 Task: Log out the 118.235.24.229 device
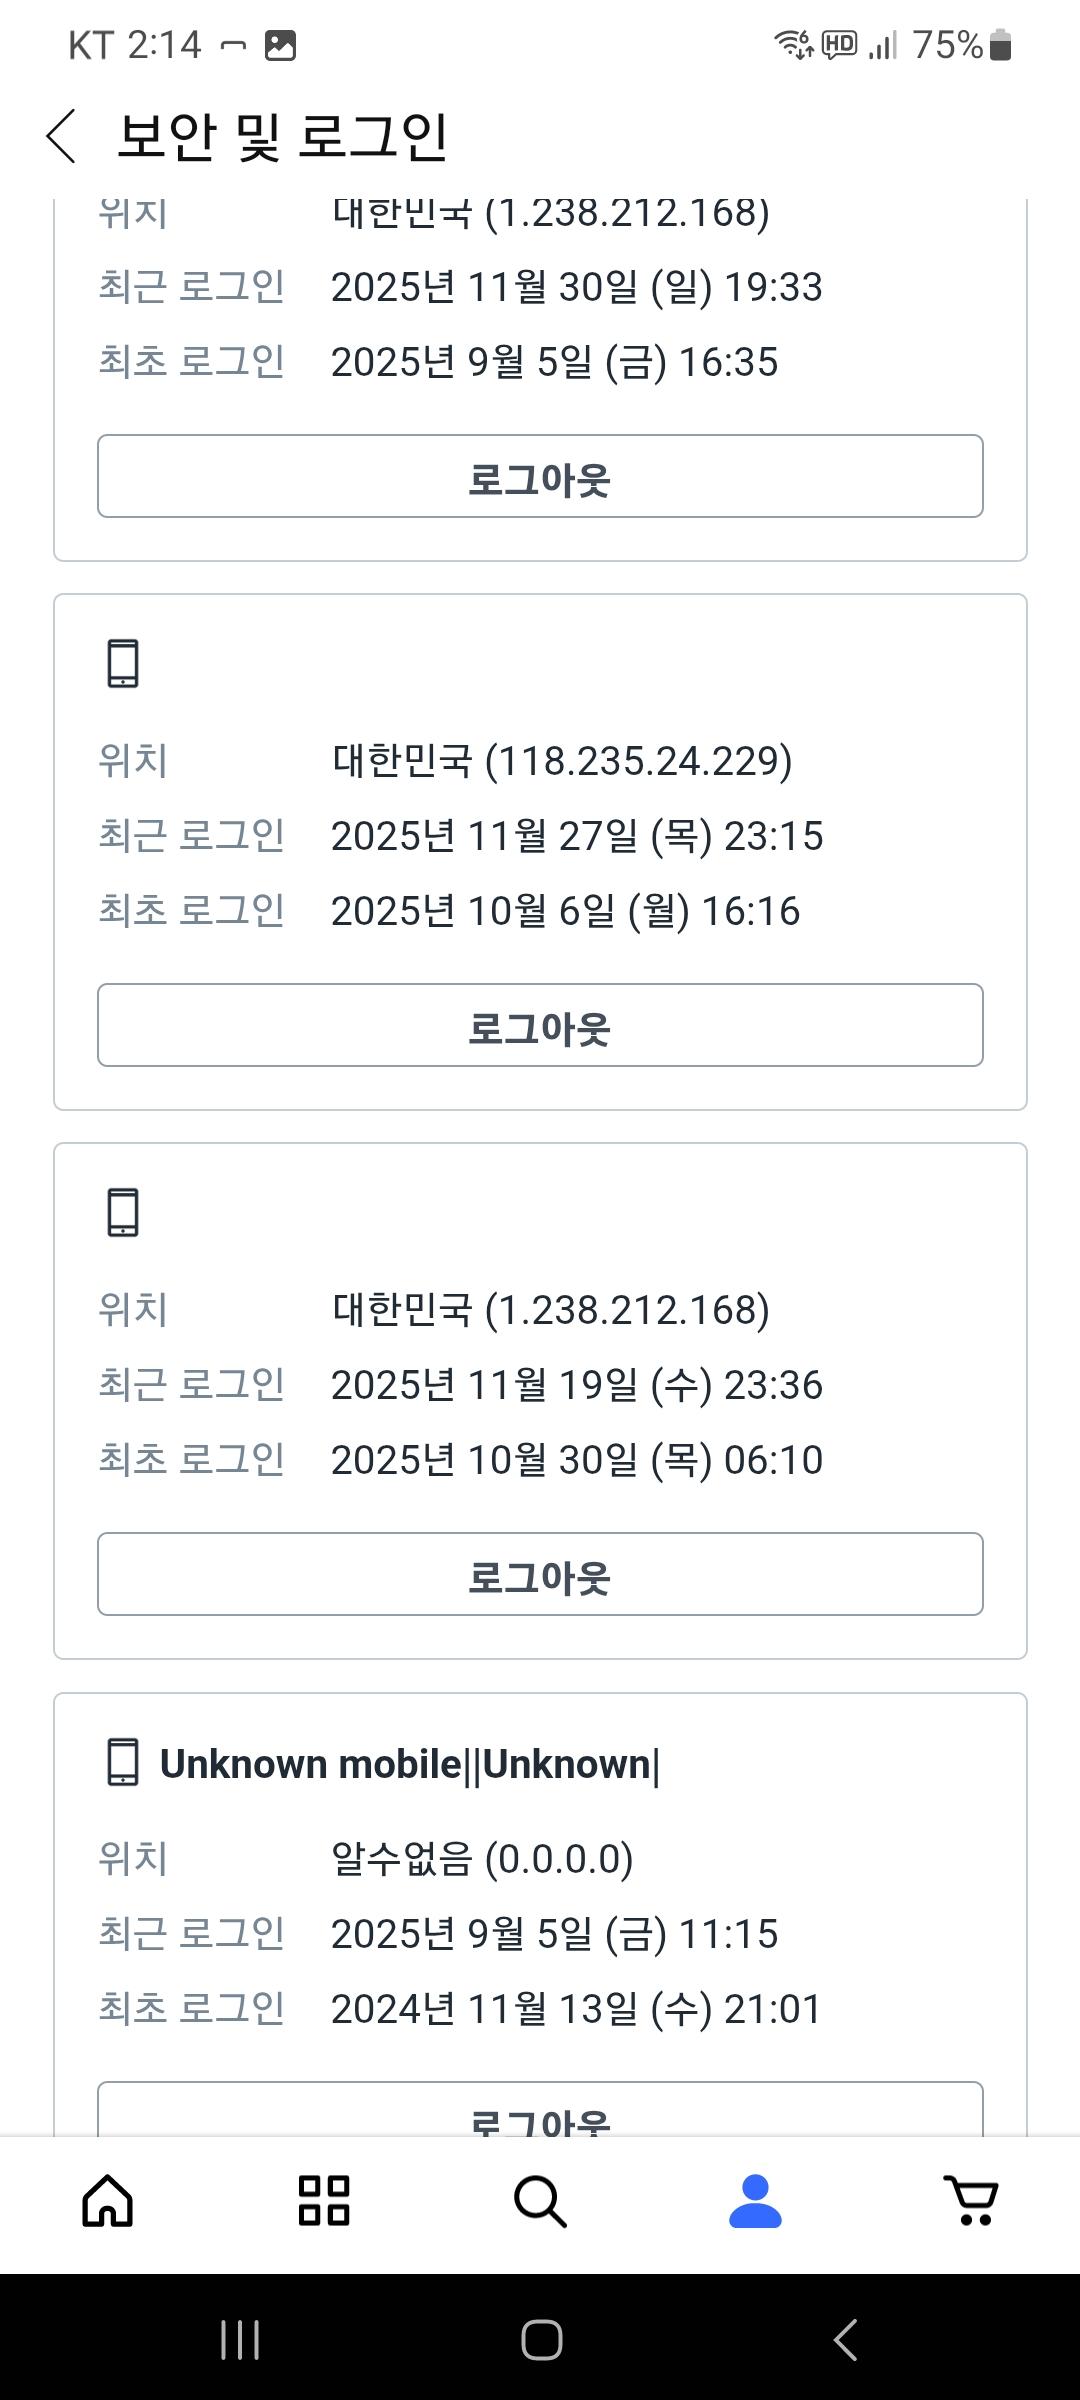540,1025
